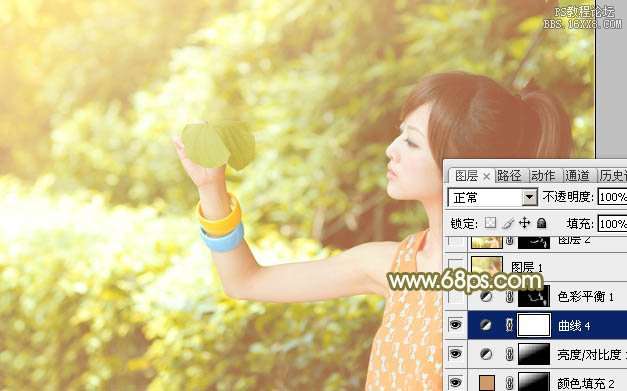Click the 亮度/对比度 adjustment layer icon
This screenshot has width=627, height=391.
click(486, 354)
